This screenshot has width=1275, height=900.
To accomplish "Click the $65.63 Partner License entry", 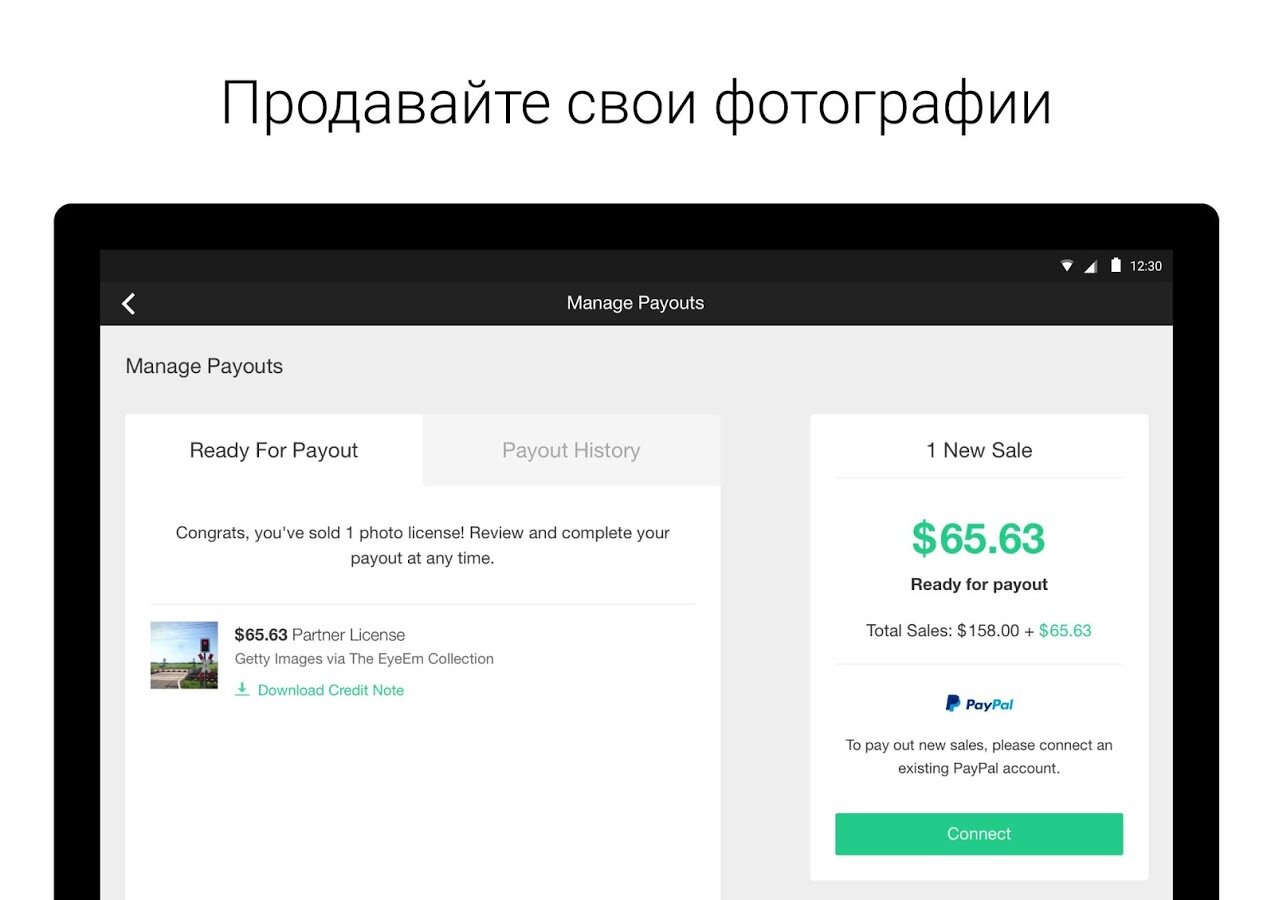I will coord(320,635).
